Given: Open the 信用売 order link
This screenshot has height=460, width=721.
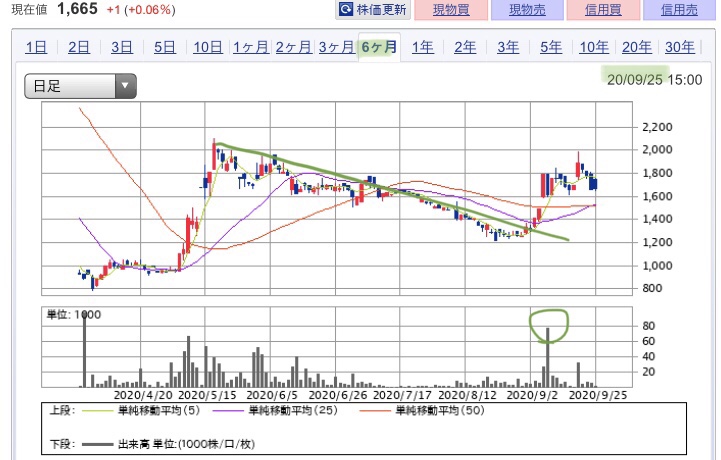Looking at the screenshot, I should pos(679,10).
